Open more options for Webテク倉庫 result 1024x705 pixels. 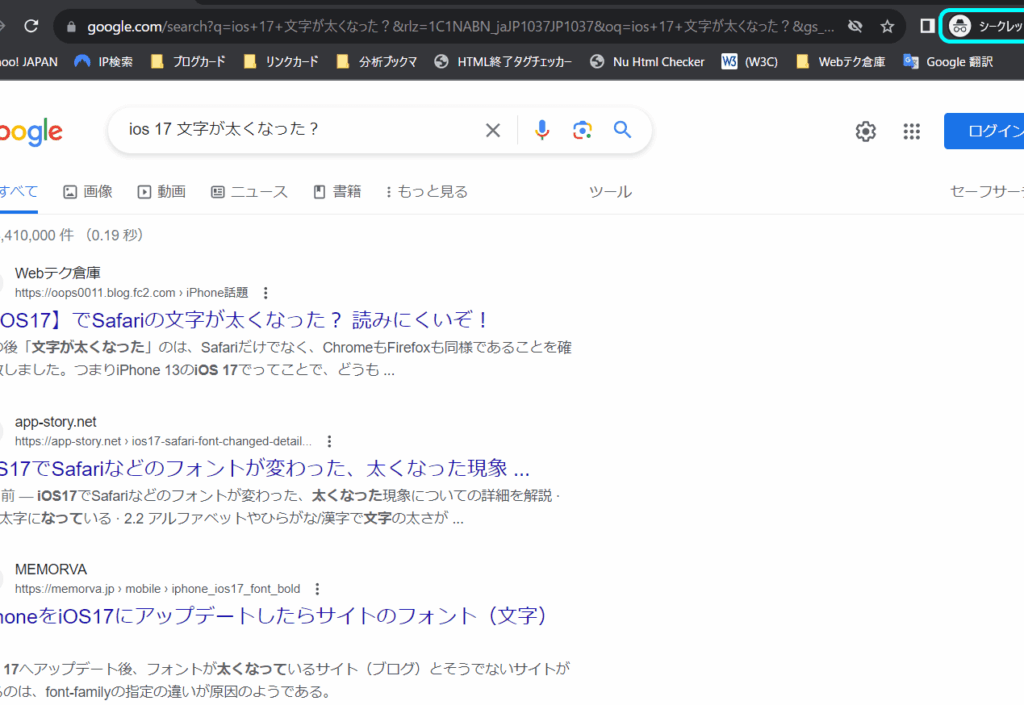pyautogui.click(x=266, y=293)
